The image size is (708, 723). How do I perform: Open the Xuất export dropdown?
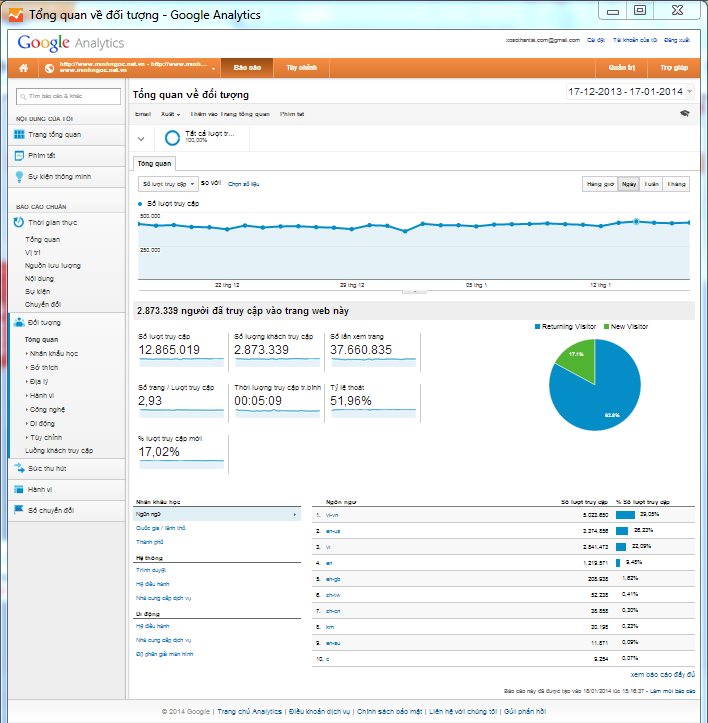170,114
